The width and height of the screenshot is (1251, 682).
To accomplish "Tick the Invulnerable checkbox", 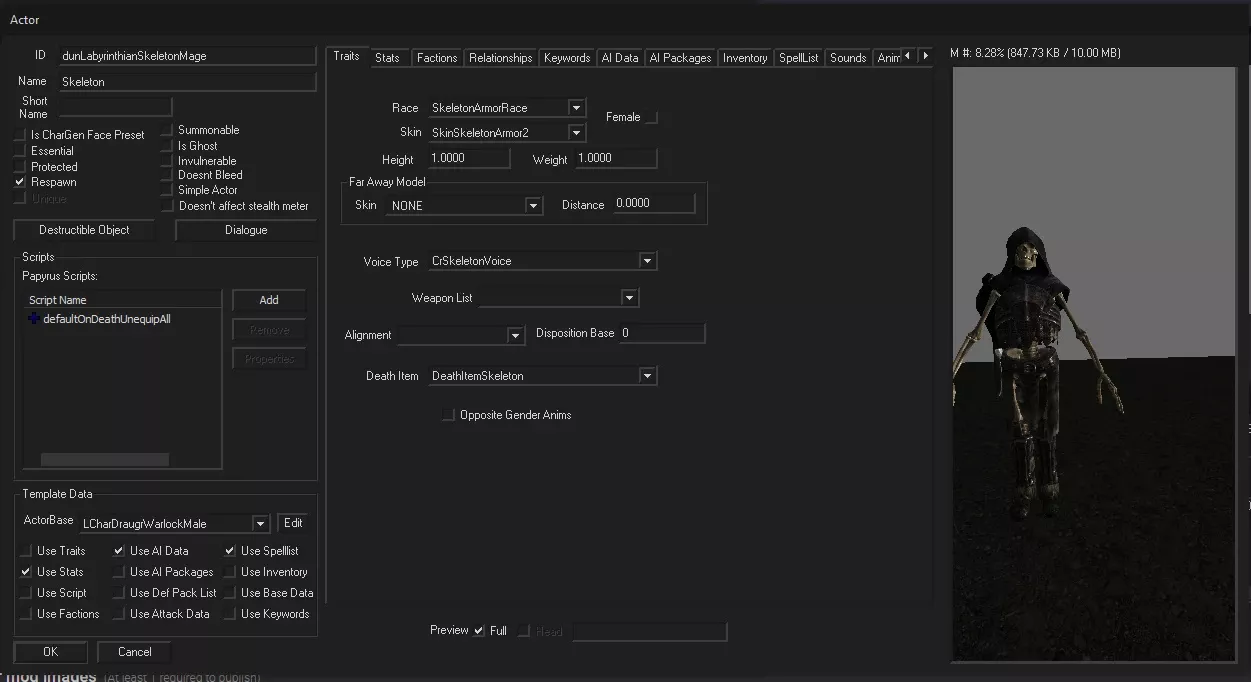I will 168,161.
